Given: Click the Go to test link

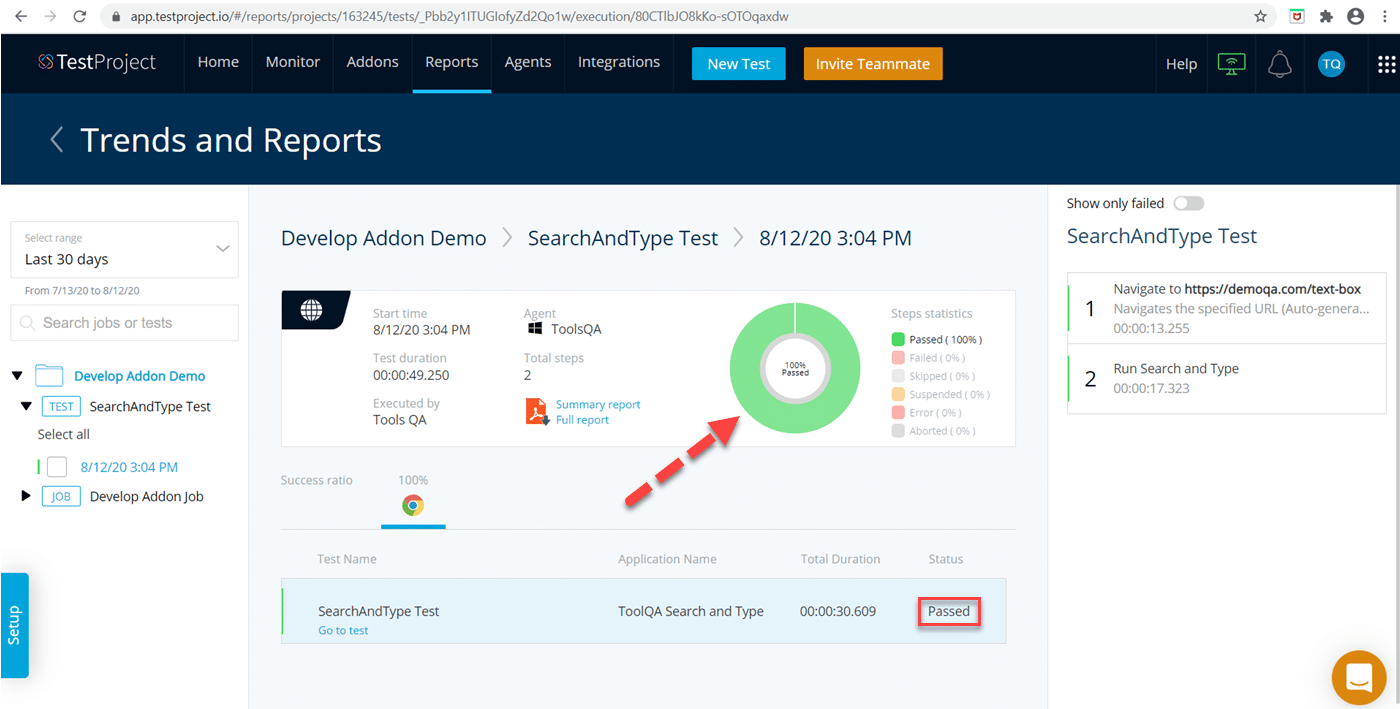Looking at the screenshot, I should pos(343,631).
